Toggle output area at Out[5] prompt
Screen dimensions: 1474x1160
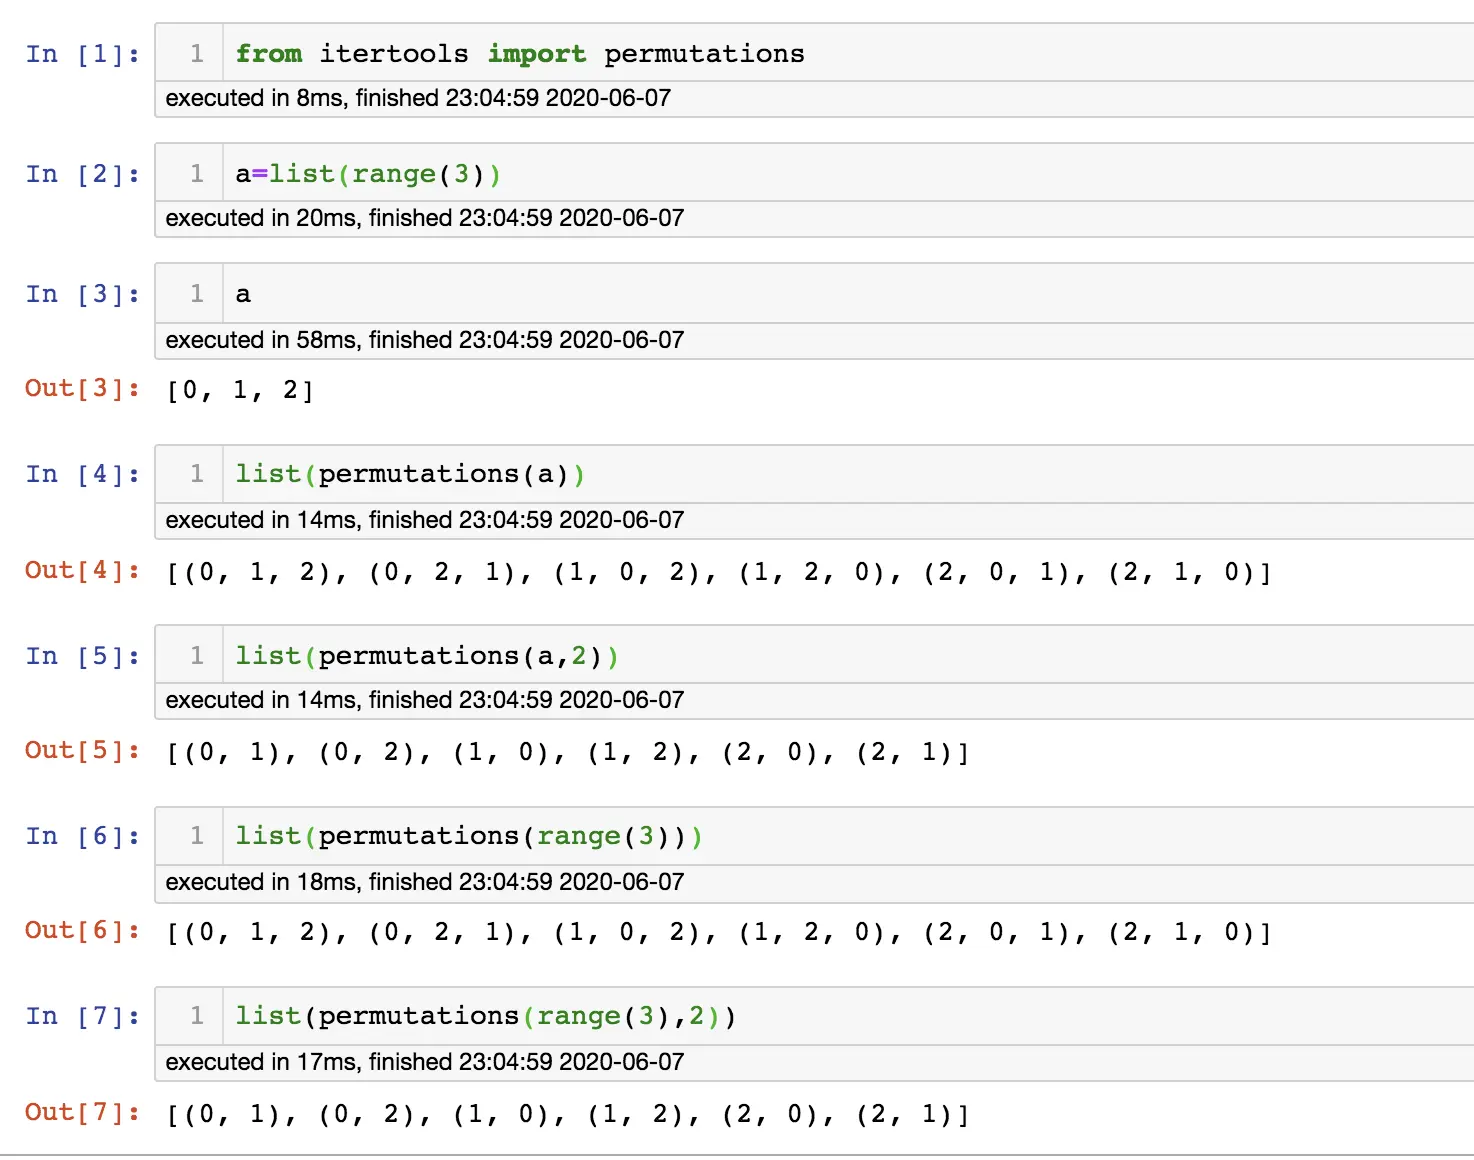82,750
